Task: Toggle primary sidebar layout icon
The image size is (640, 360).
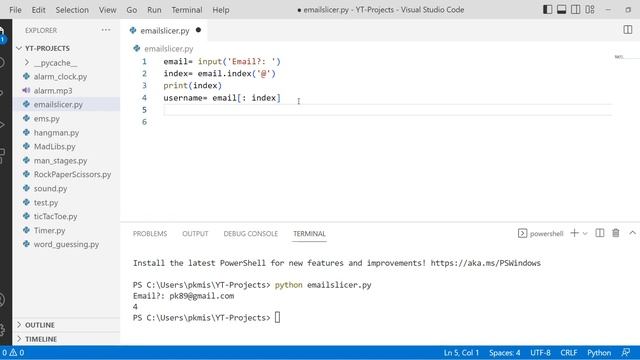Action: click(547, 9)
